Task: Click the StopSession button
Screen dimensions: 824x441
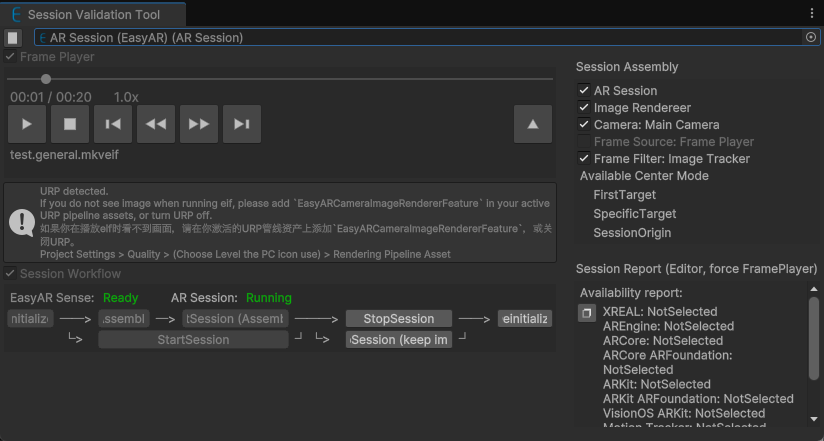Action: coord(398,319)
